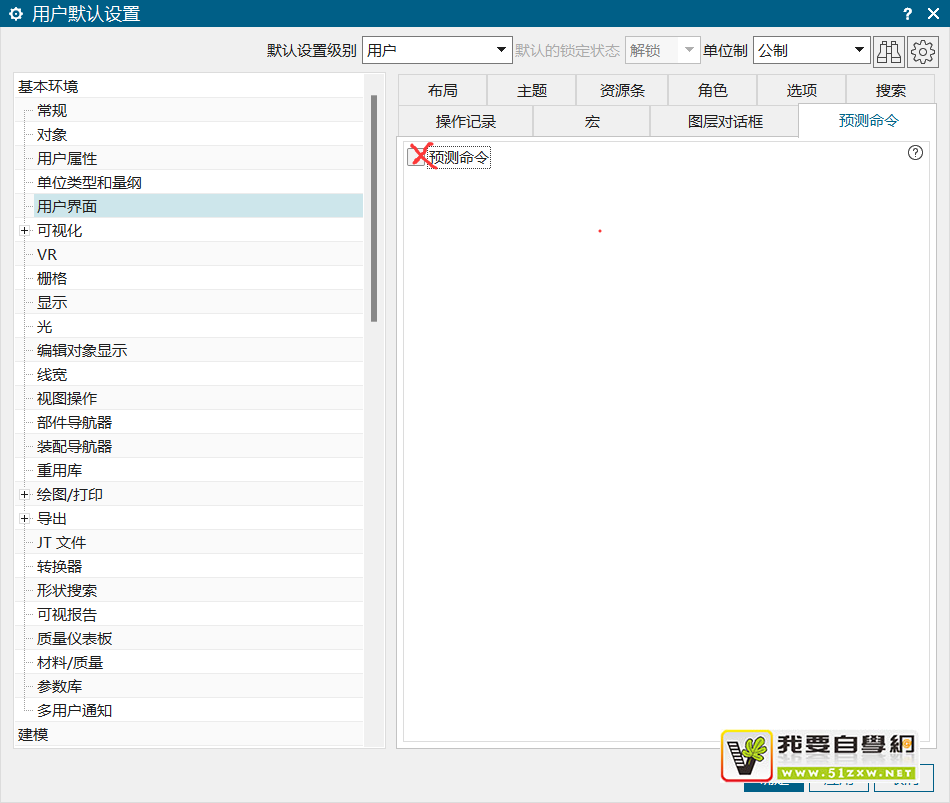The image size is (950, 803).
Task: Click the title bar help question mark
Action: [907, 14]
